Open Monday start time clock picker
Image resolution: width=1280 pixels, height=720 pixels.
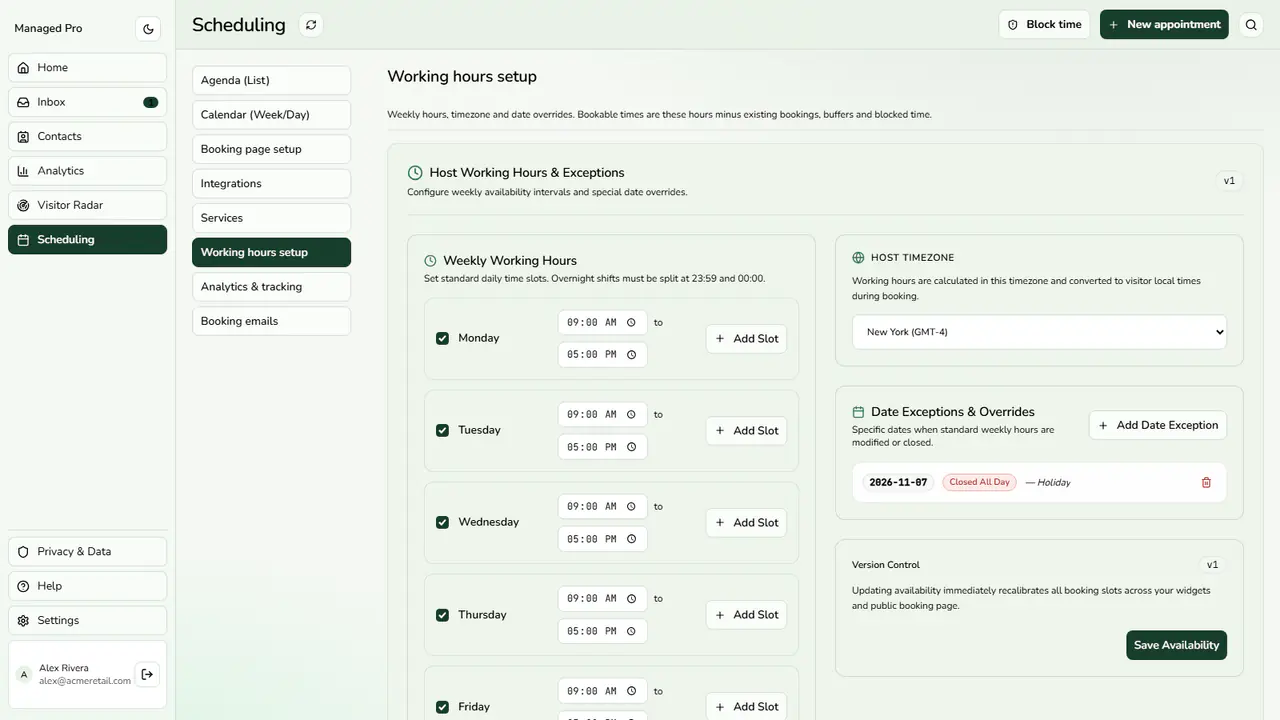pyautogui.click(x=631, y=322)
